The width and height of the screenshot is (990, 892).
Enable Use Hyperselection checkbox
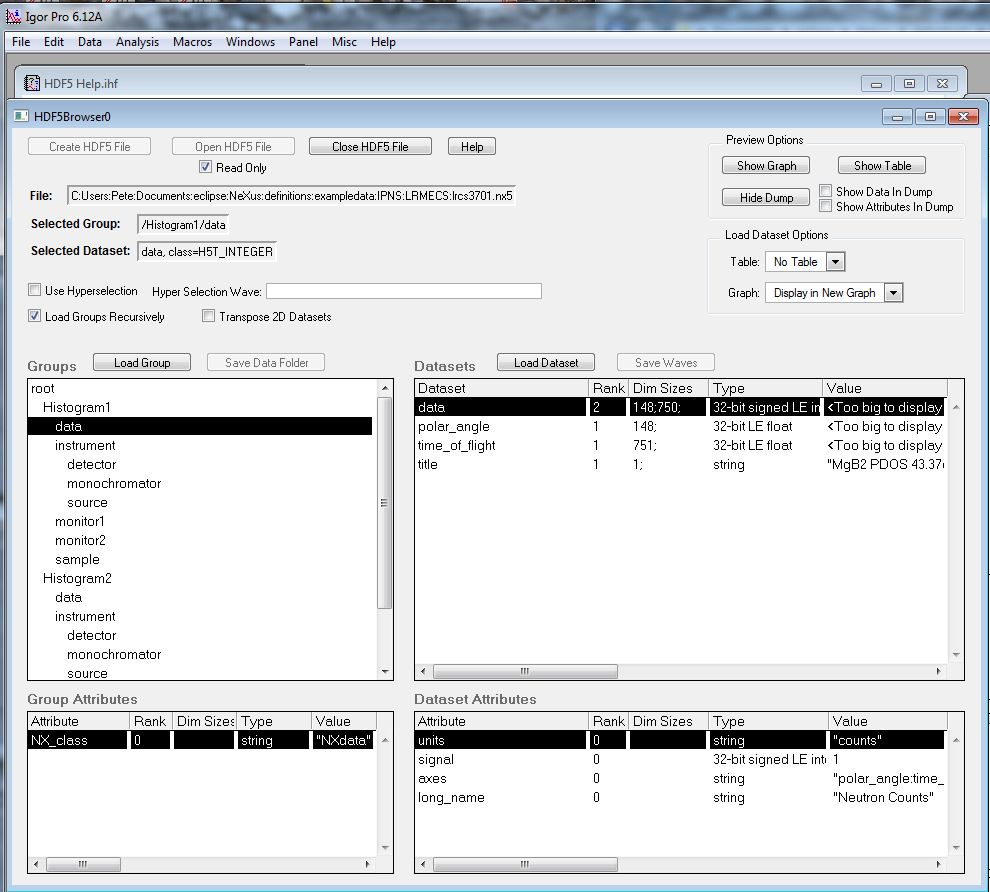(35, 291)
